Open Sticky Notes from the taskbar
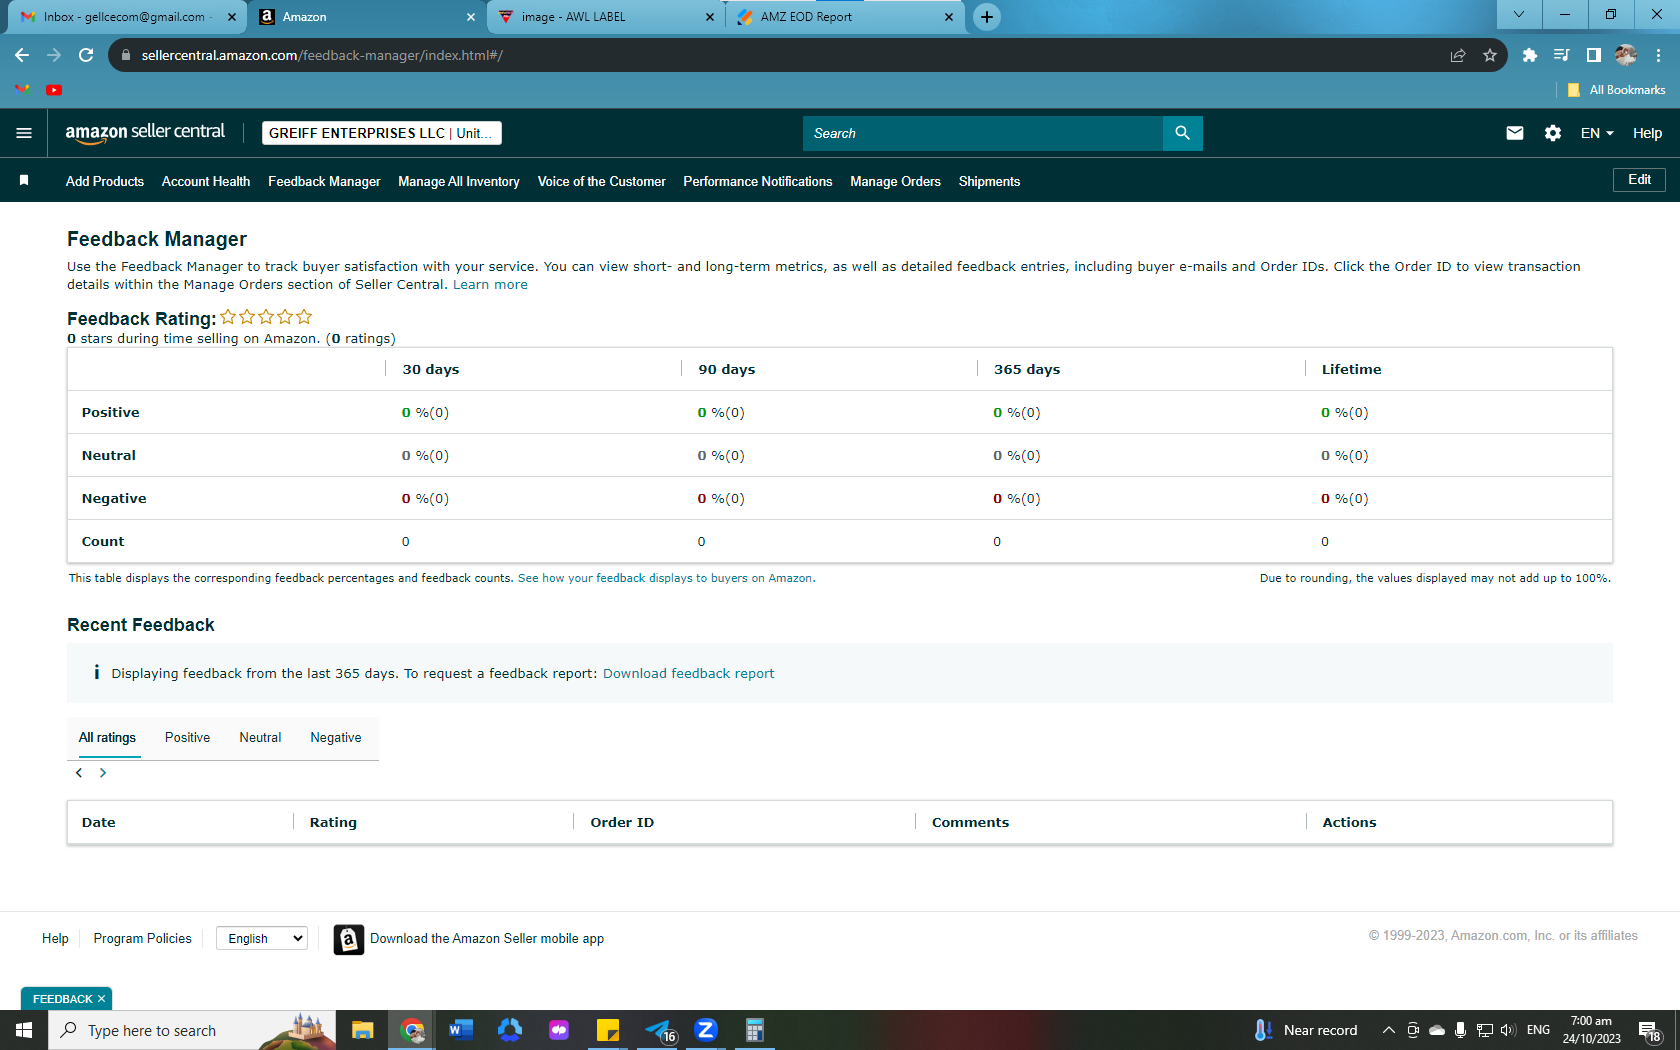Viewport: 1680px width, 1050px height. (x=608, y=1030)
